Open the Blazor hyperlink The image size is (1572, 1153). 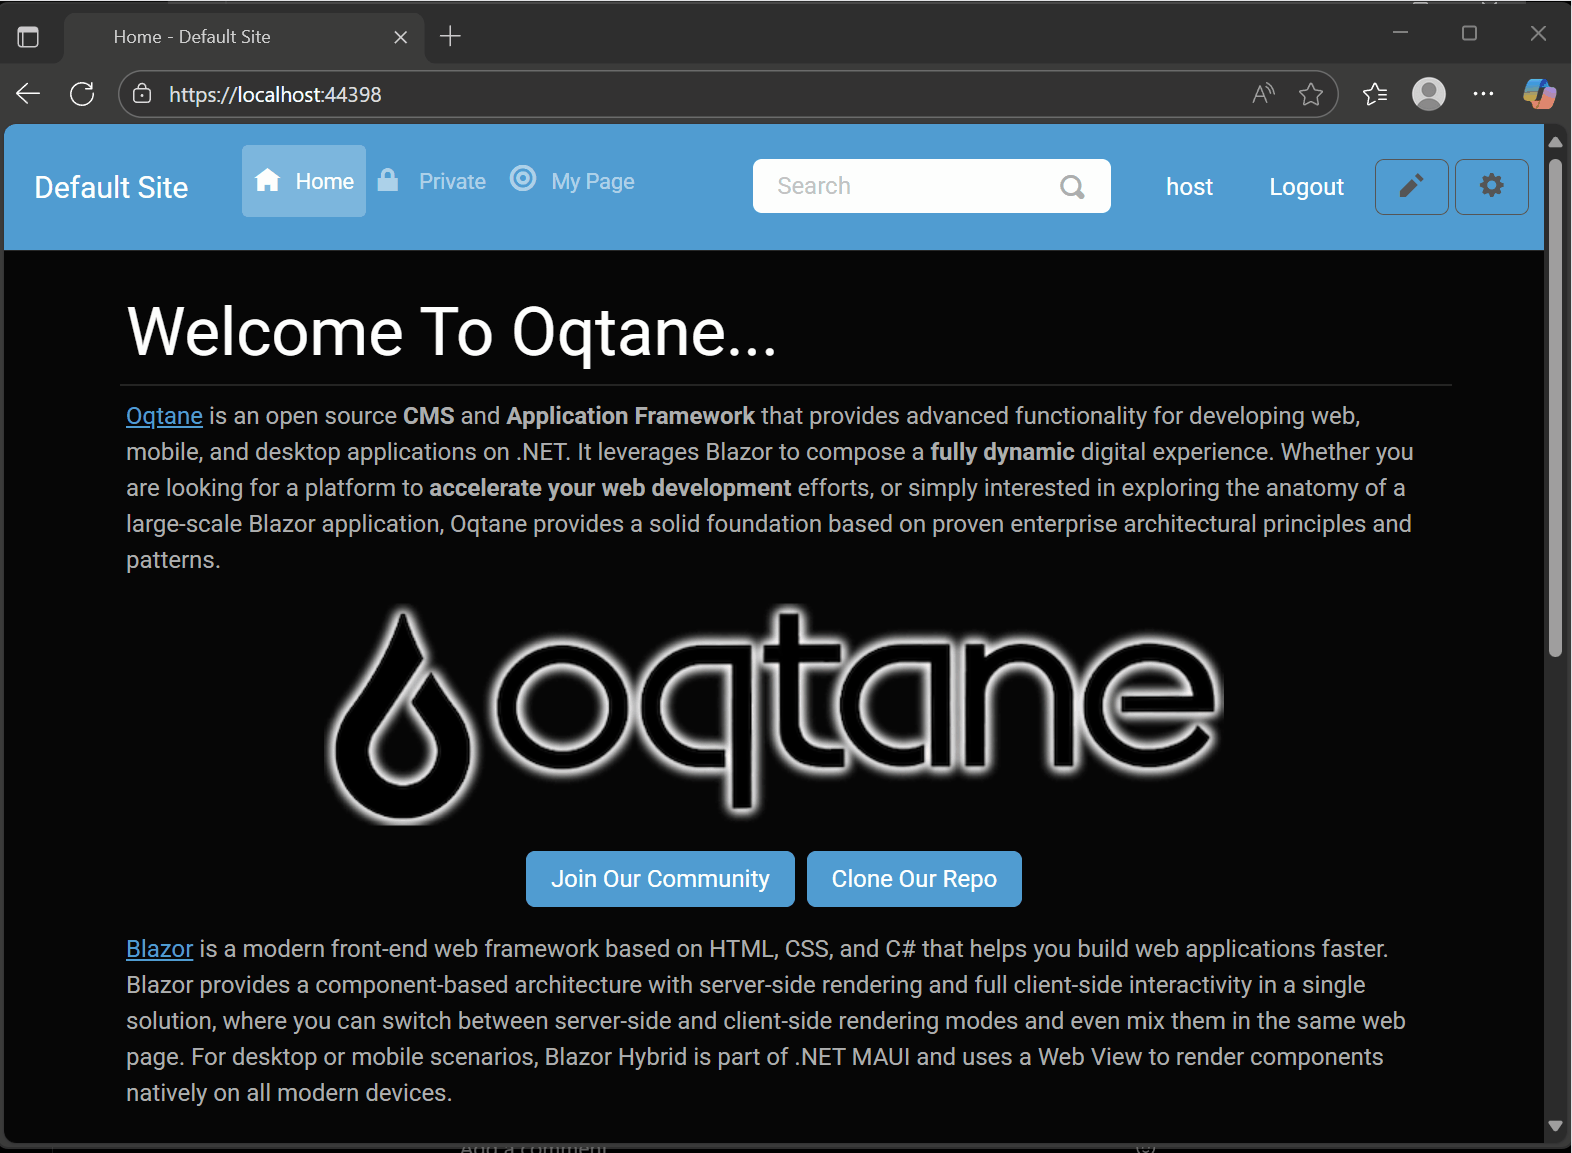[x=159, y=949]
